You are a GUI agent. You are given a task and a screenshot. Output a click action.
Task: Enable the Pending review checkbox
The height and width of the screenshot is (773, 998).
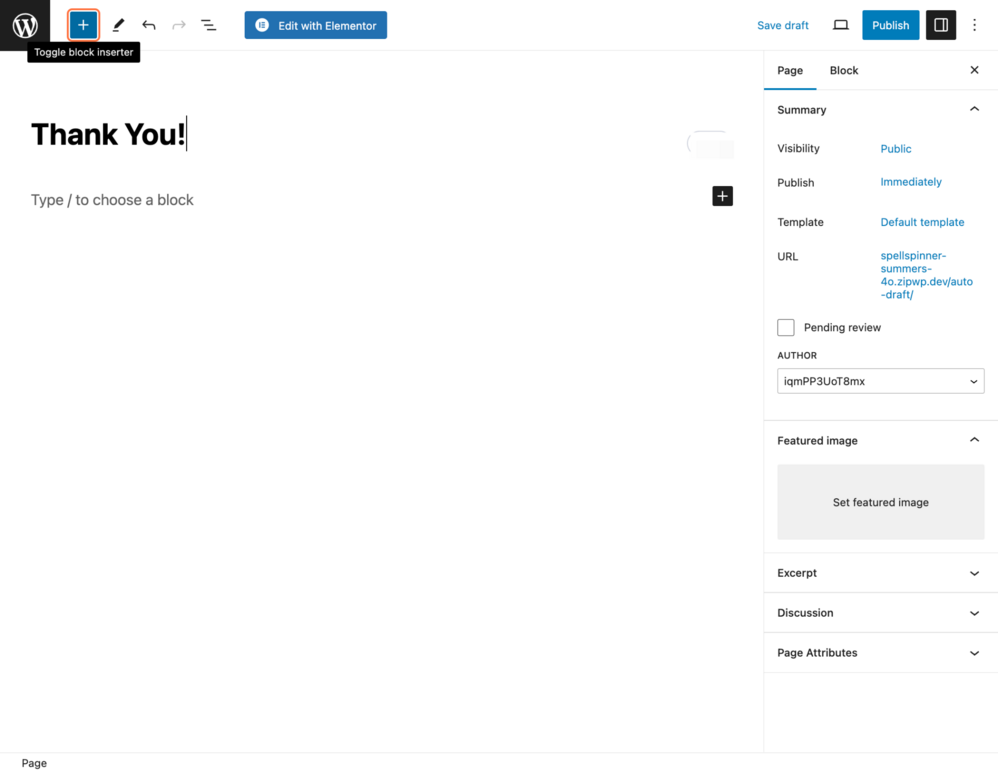tap(786, 327)
